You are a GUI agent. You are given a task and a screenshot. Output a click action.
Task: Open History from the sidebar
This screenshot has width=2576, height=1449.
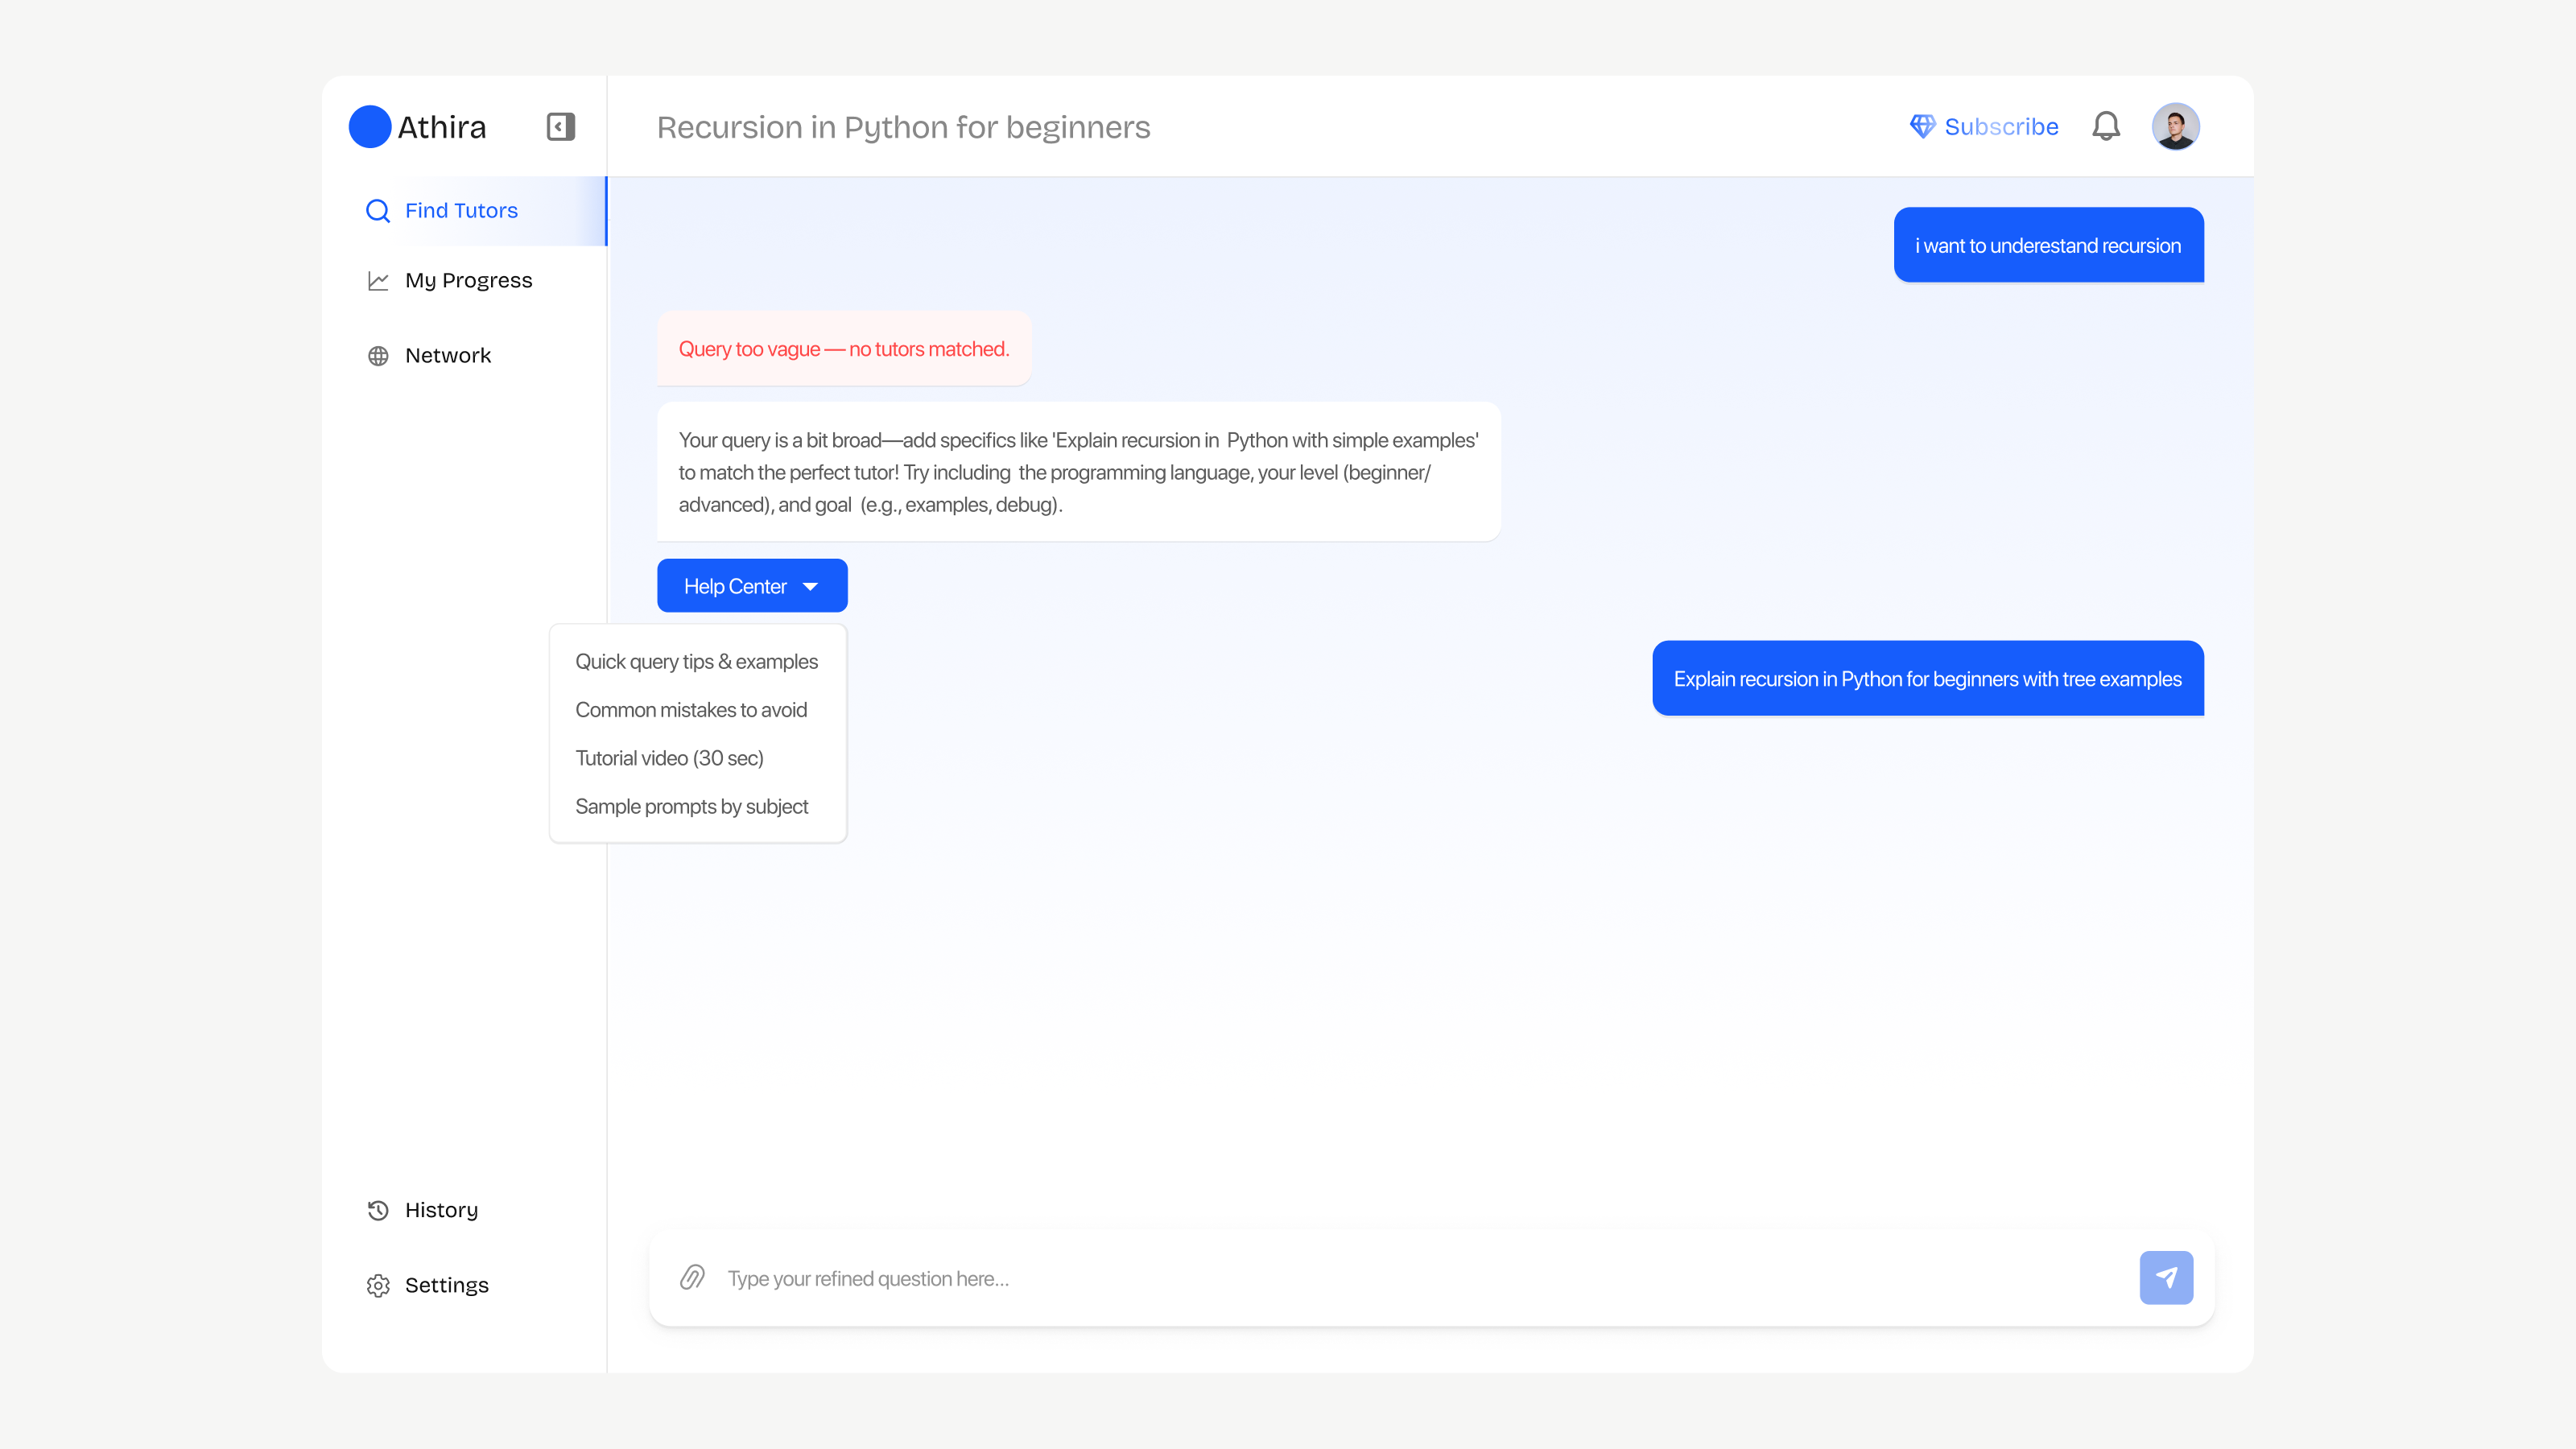point(440,1210)
